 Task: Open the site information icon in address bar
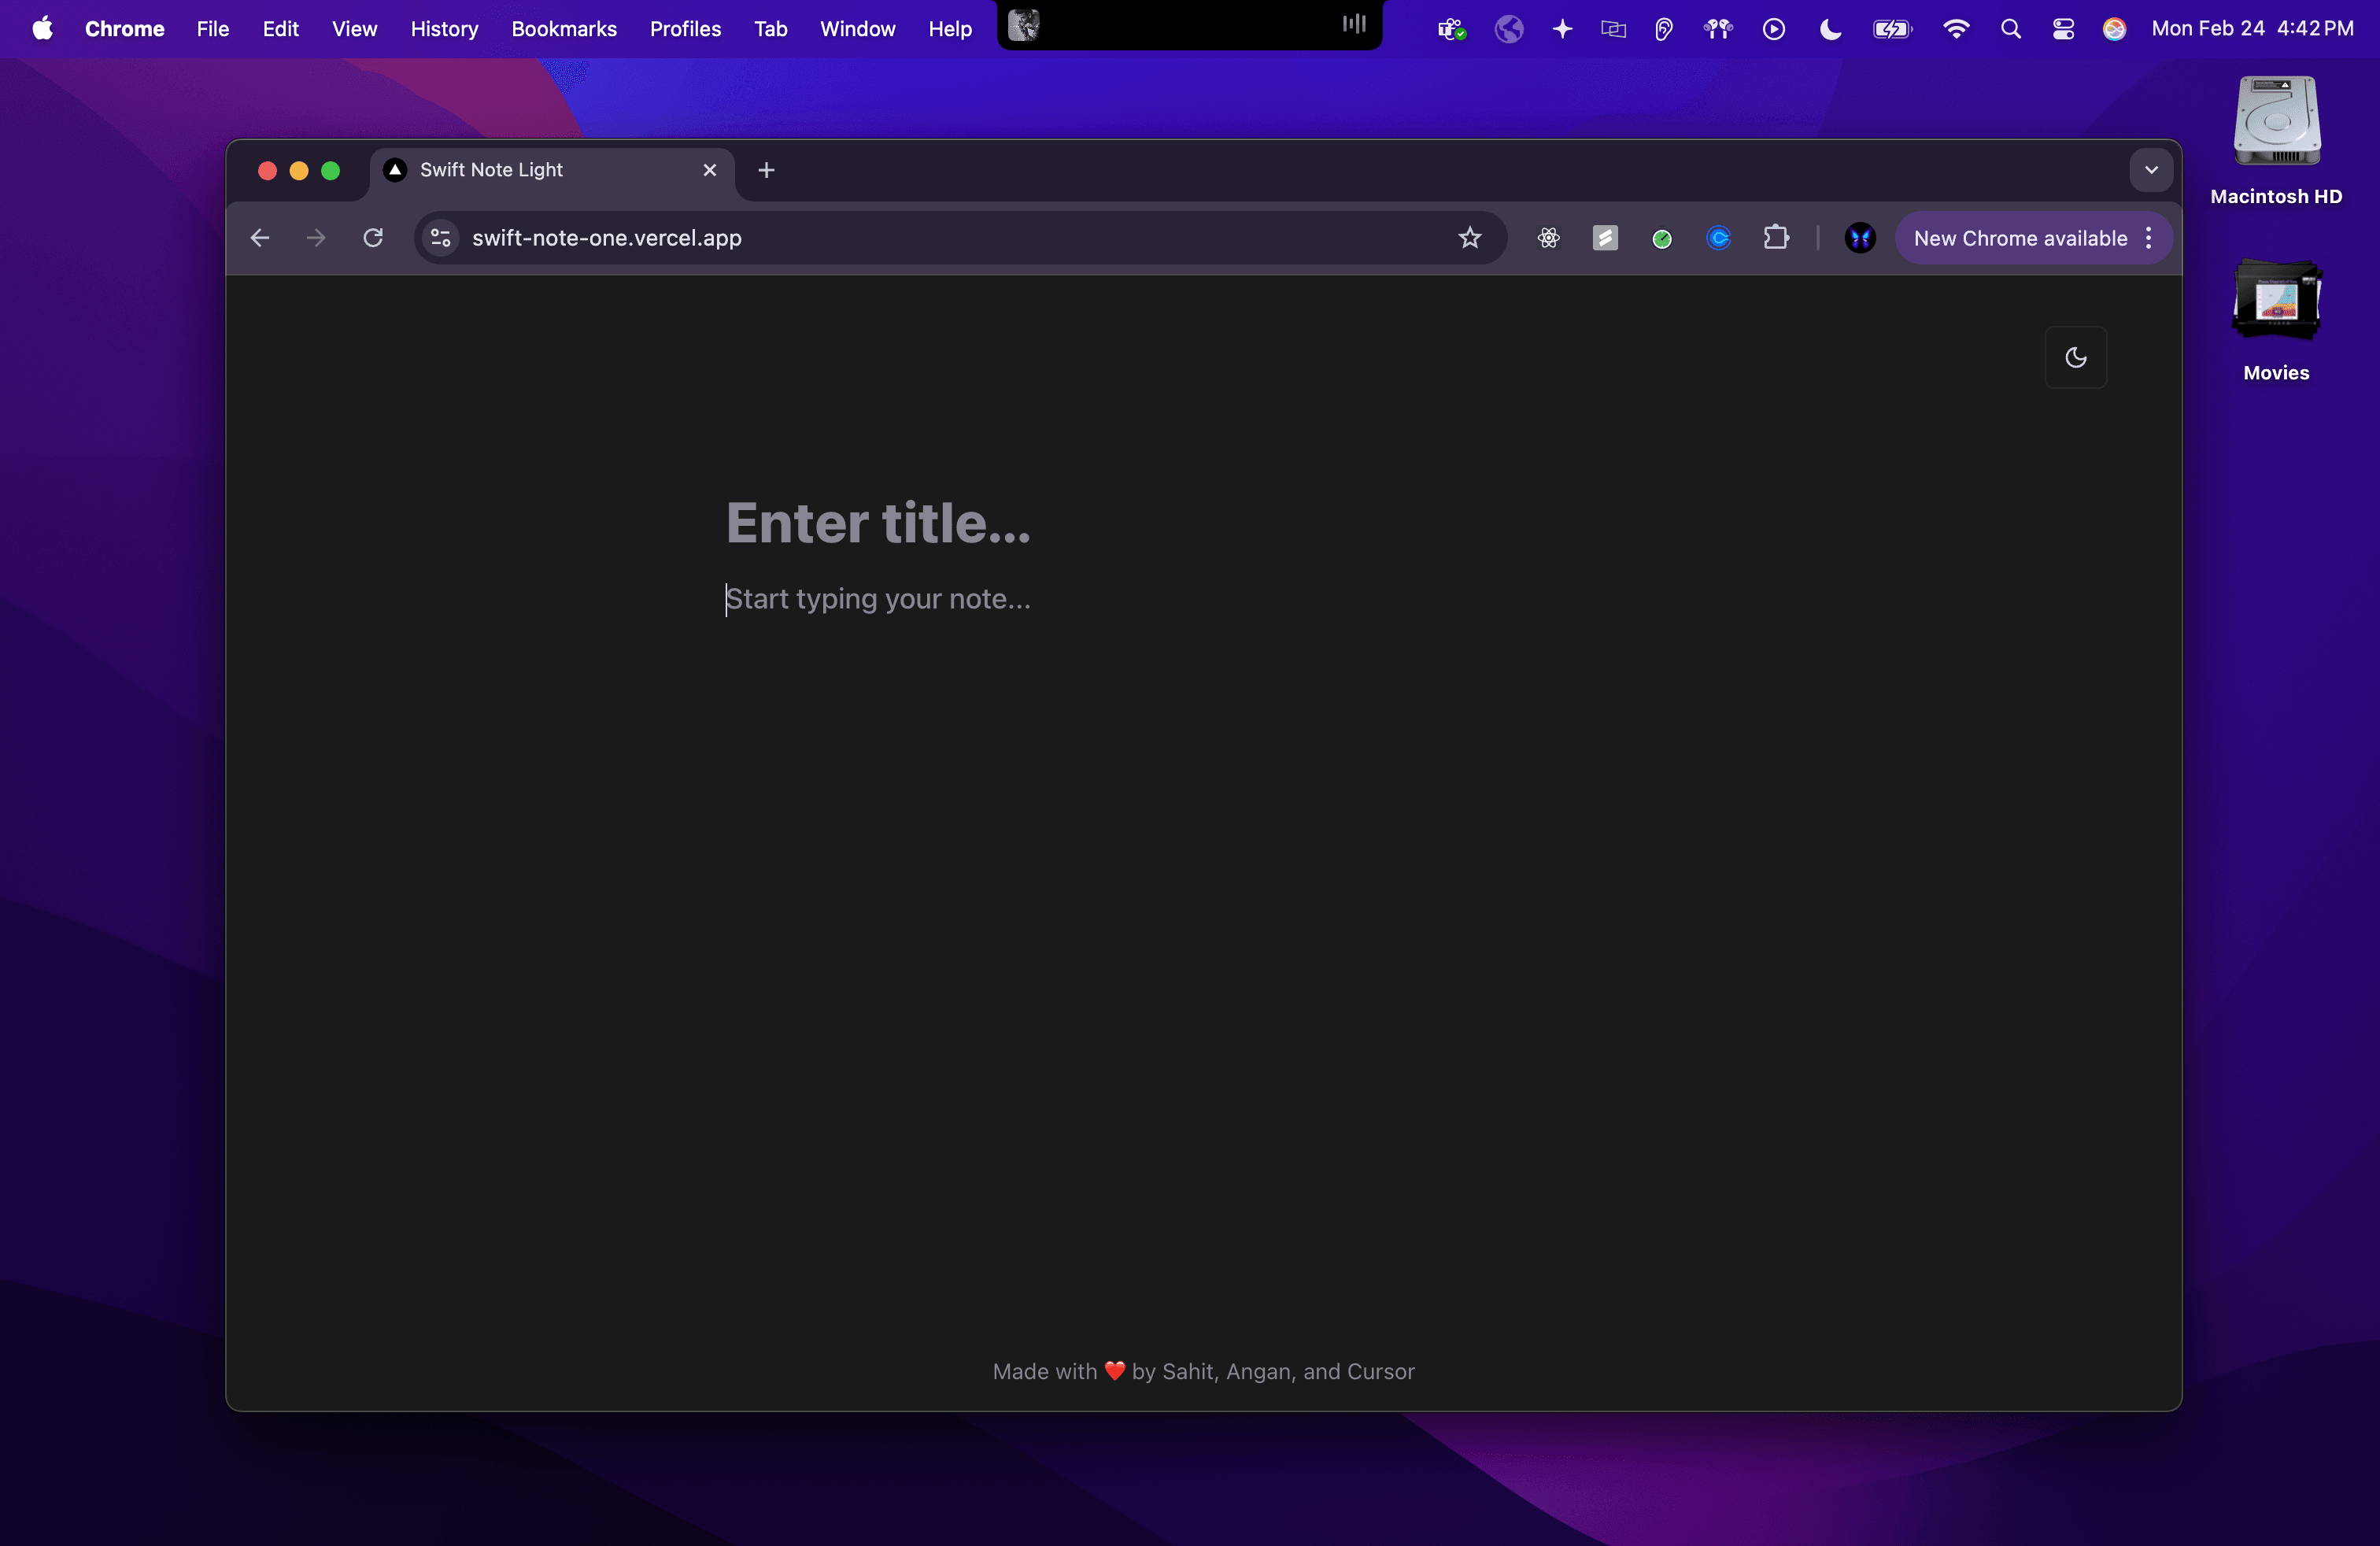coord(440,238)
